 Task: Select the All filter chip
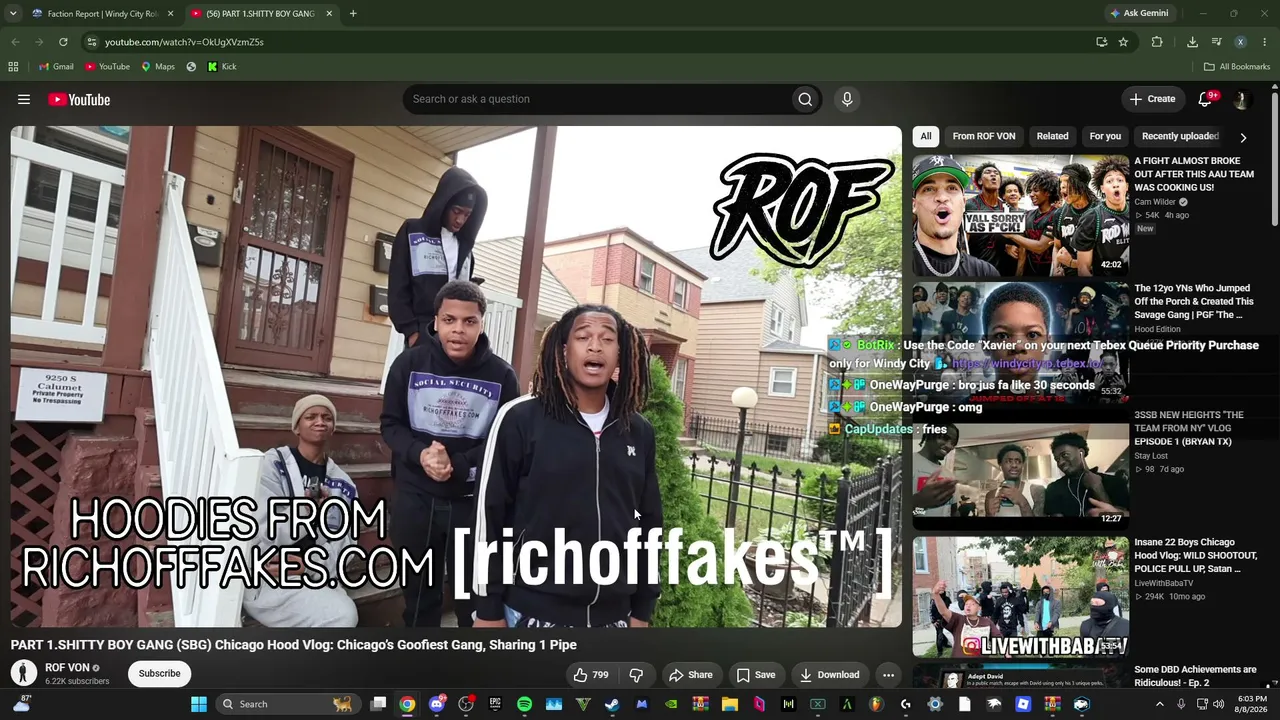click(926, 136)
